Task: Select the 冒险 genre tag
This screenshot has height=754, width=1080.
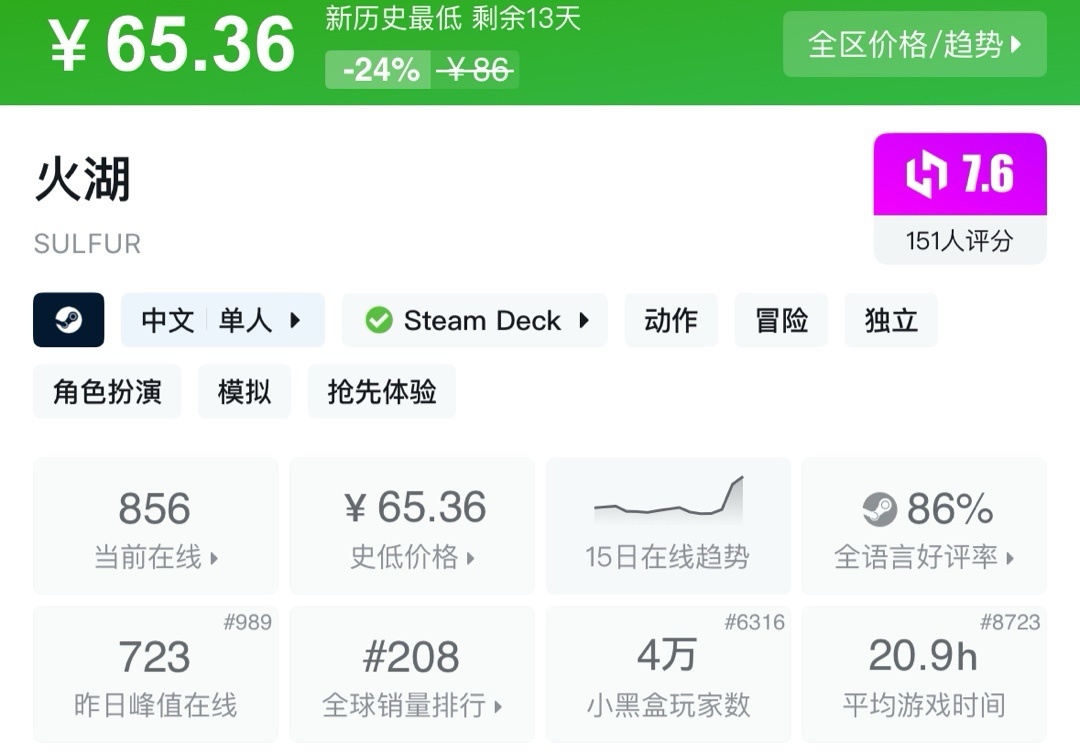Action: [781, 320]
